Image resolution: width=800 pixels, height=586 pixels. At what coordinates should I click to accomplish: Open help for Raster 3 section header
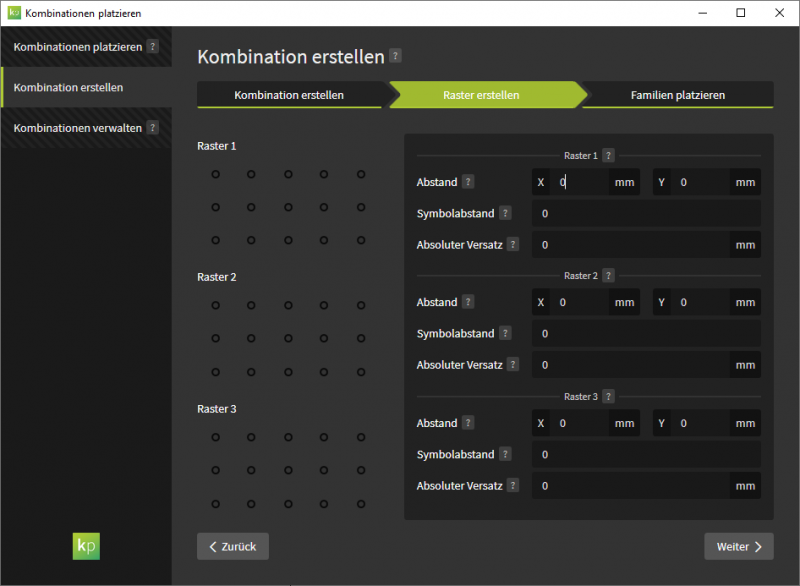pyautogui.click(x=608, y=397)
